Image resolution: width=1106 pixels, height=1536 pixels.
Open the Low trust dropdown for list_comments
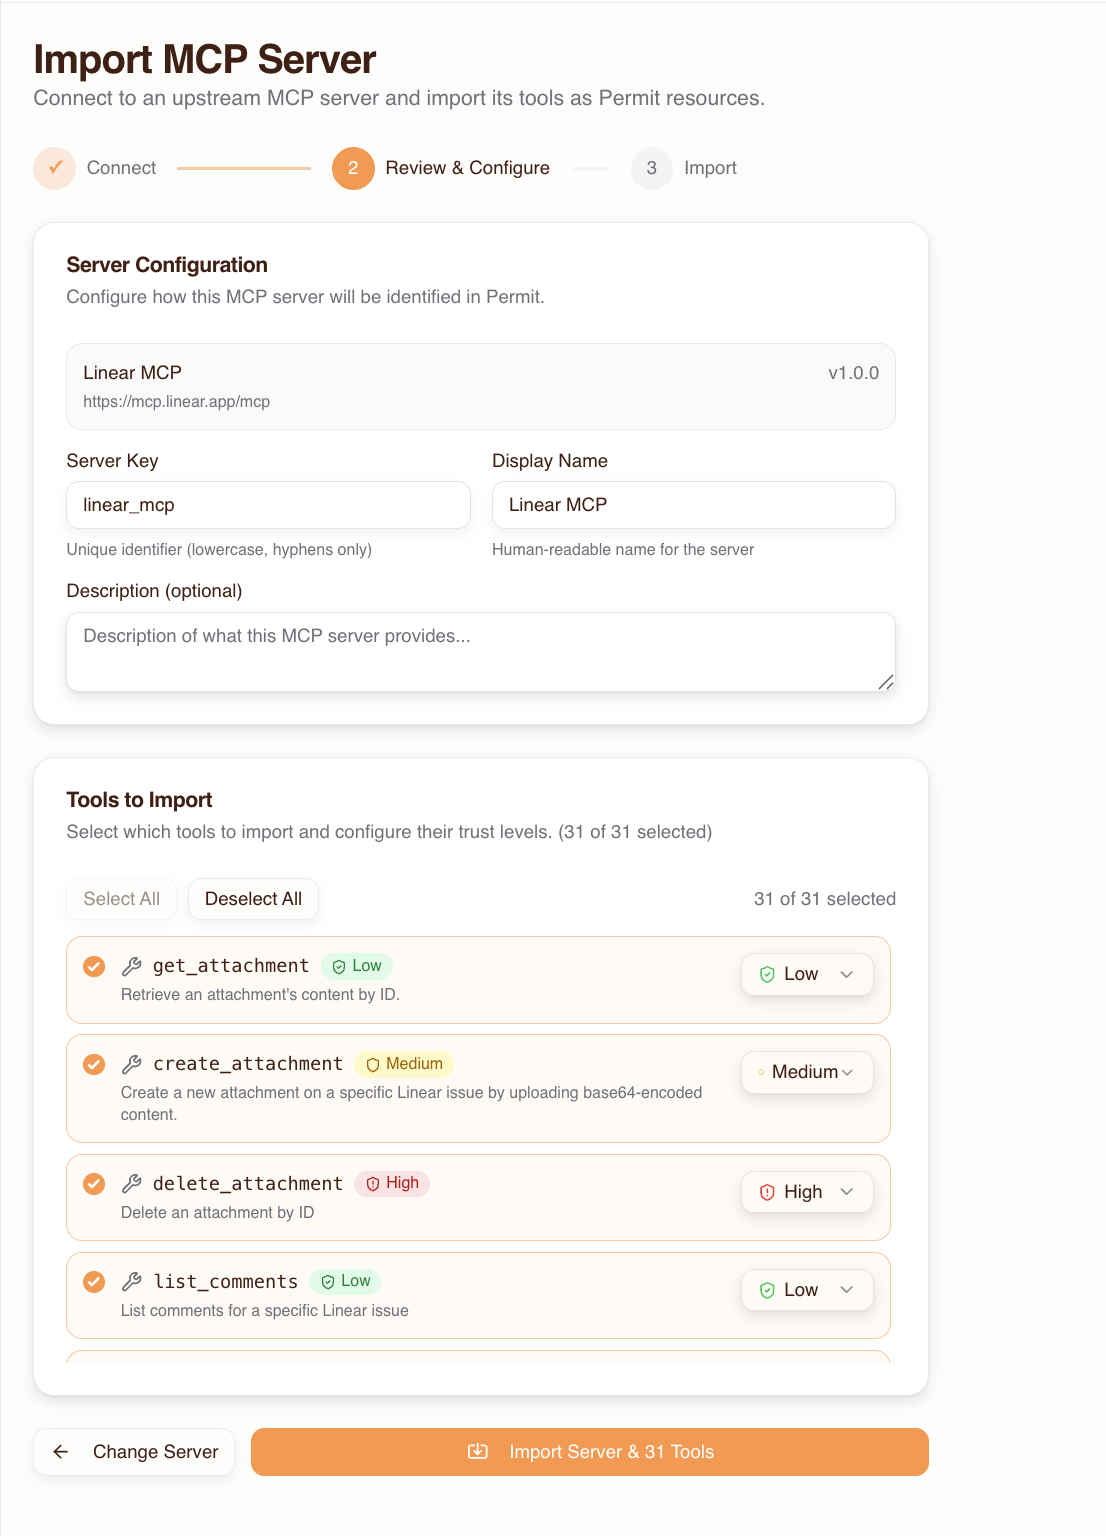pyautogui.click(x=807, y=1289)
